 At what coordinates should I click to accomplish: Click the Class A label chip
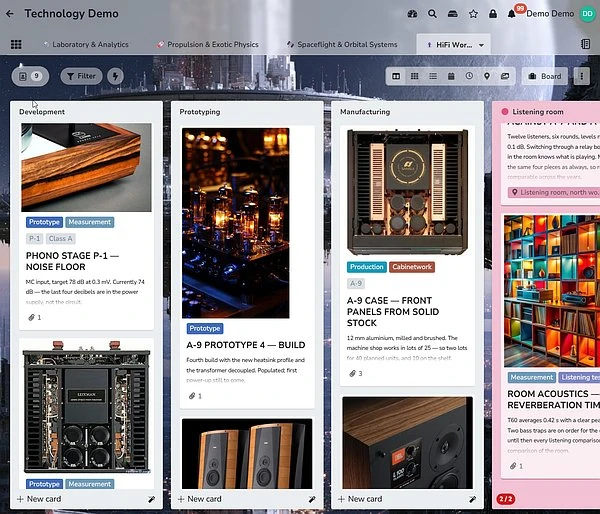click(60, 239)
